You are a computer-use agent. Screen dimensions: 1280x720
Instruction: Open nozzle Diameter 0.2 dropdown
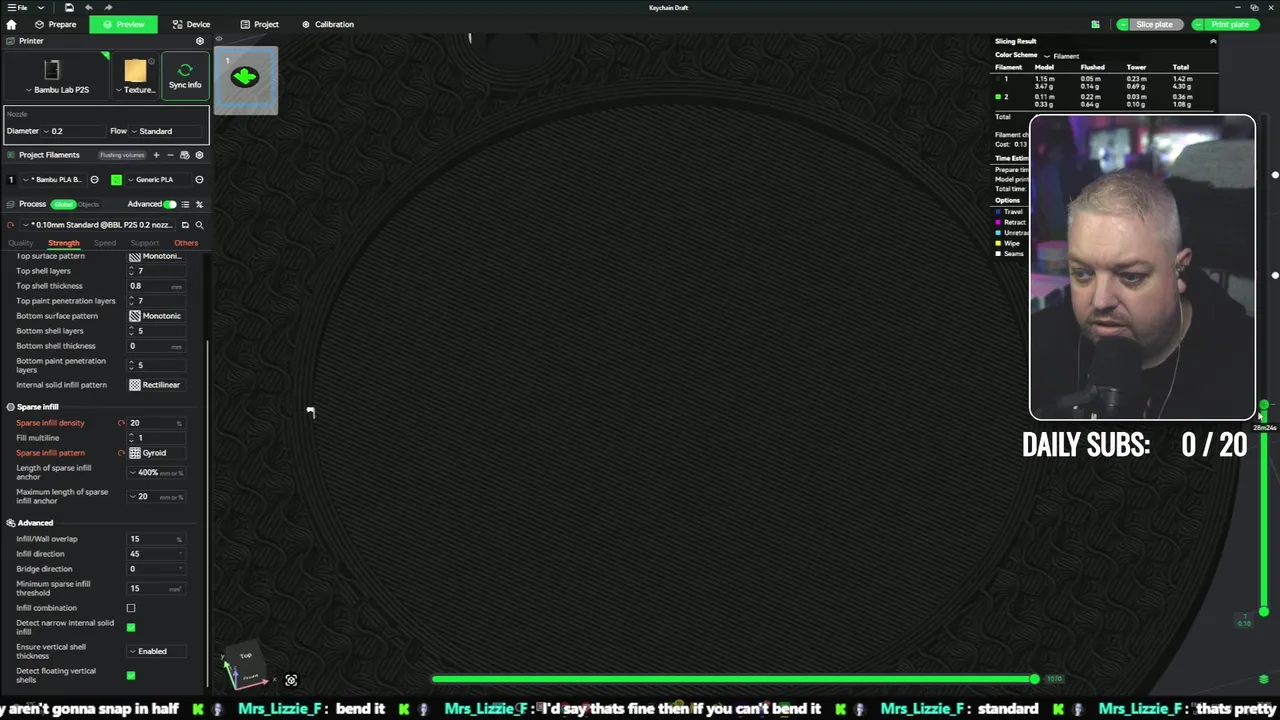pos(73,131)
